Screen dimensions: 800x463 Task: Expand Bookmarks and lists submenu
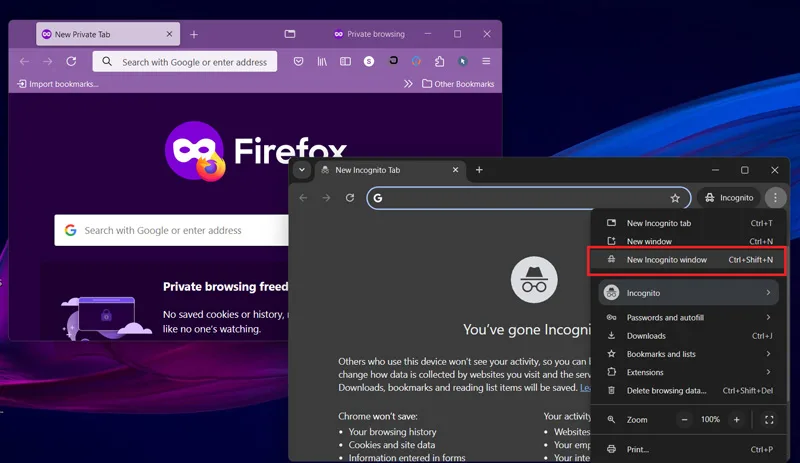click(689, 354)
